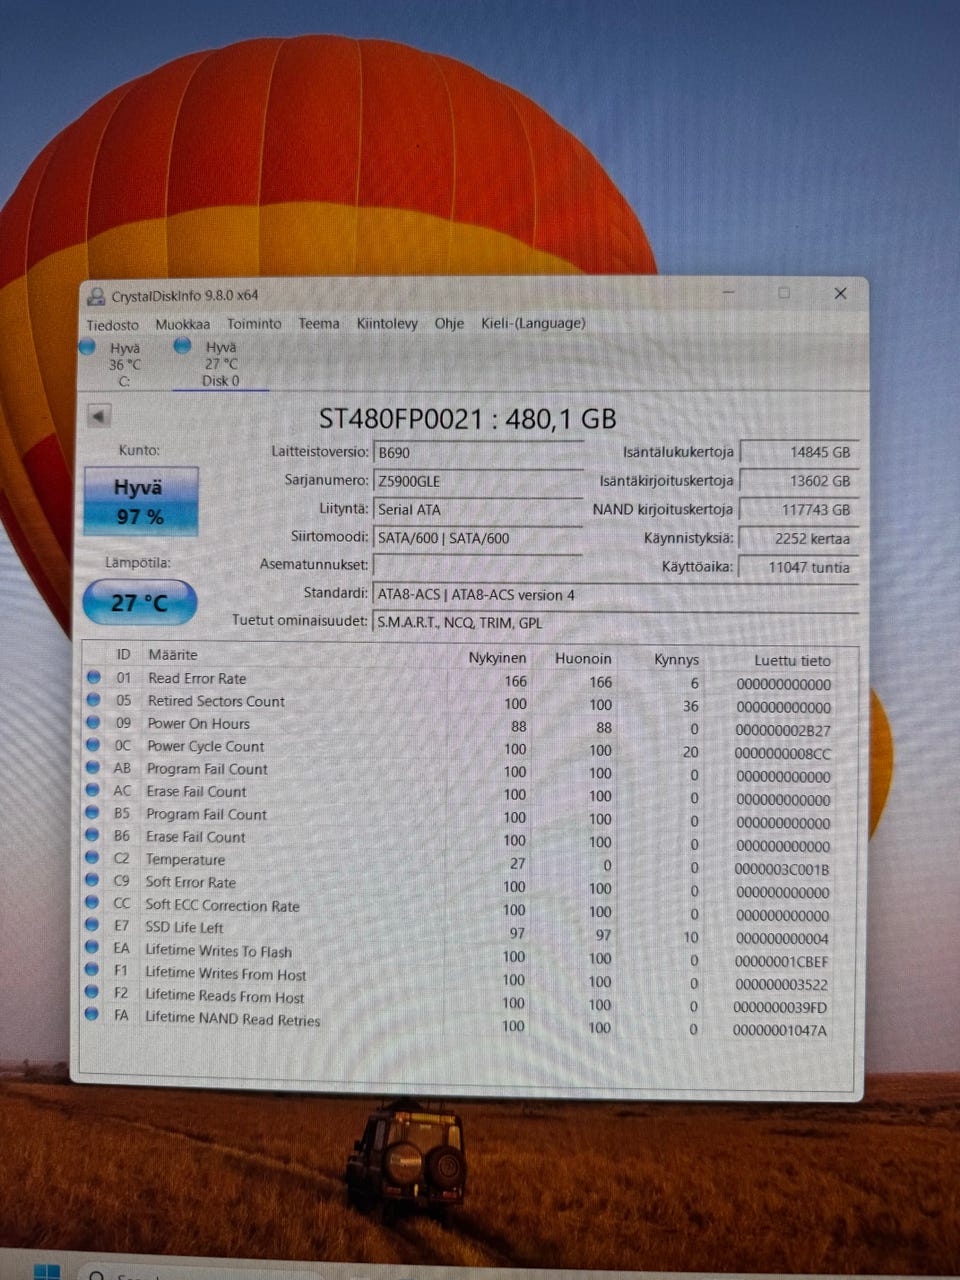
Task: Click the Käynnistyksiä value 2252 kertaa
Action: pyautogui.click(x=798, y=538)
